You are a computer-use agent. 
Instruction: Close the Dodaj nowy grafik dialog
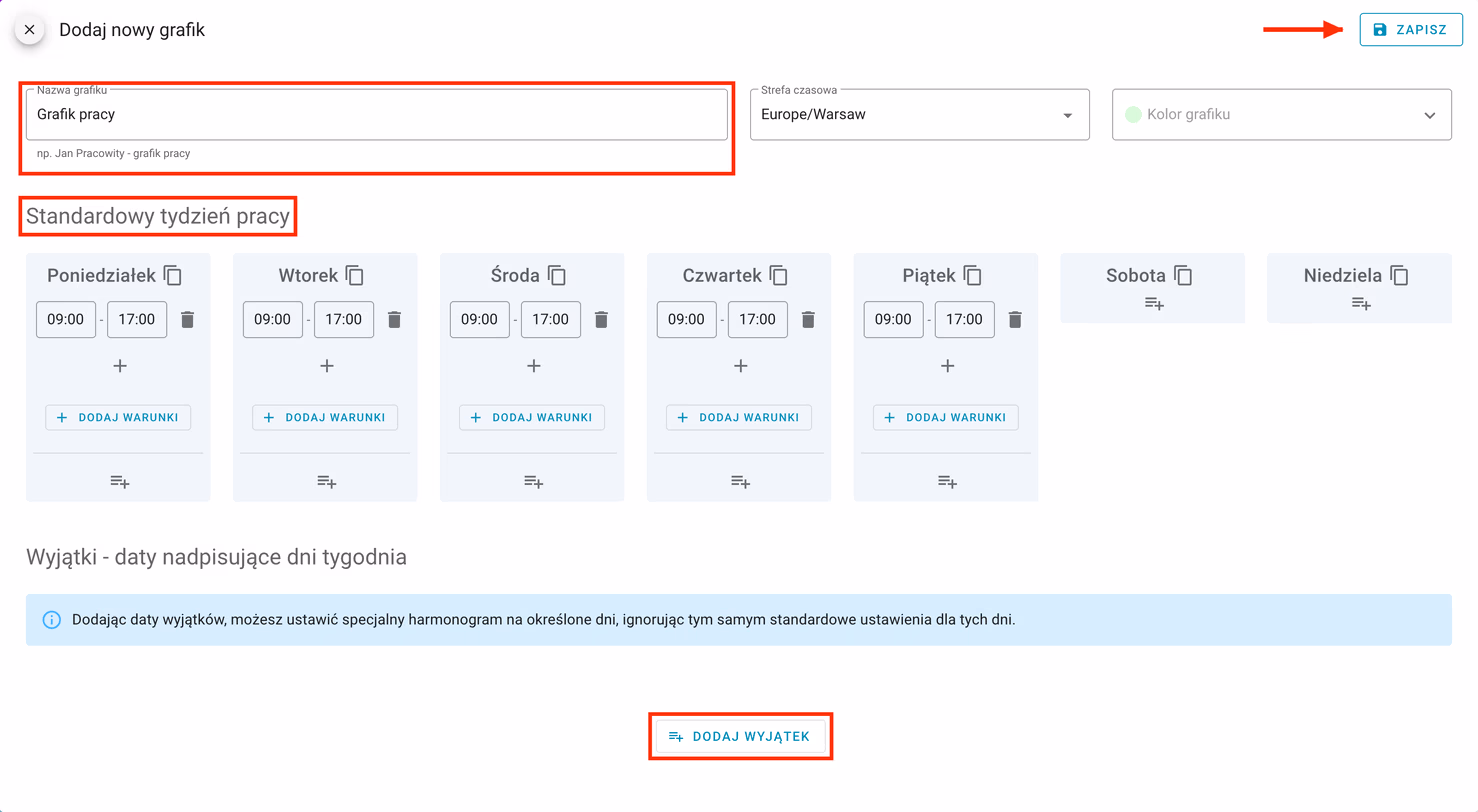pyautogui.click(x=29, y=30)
